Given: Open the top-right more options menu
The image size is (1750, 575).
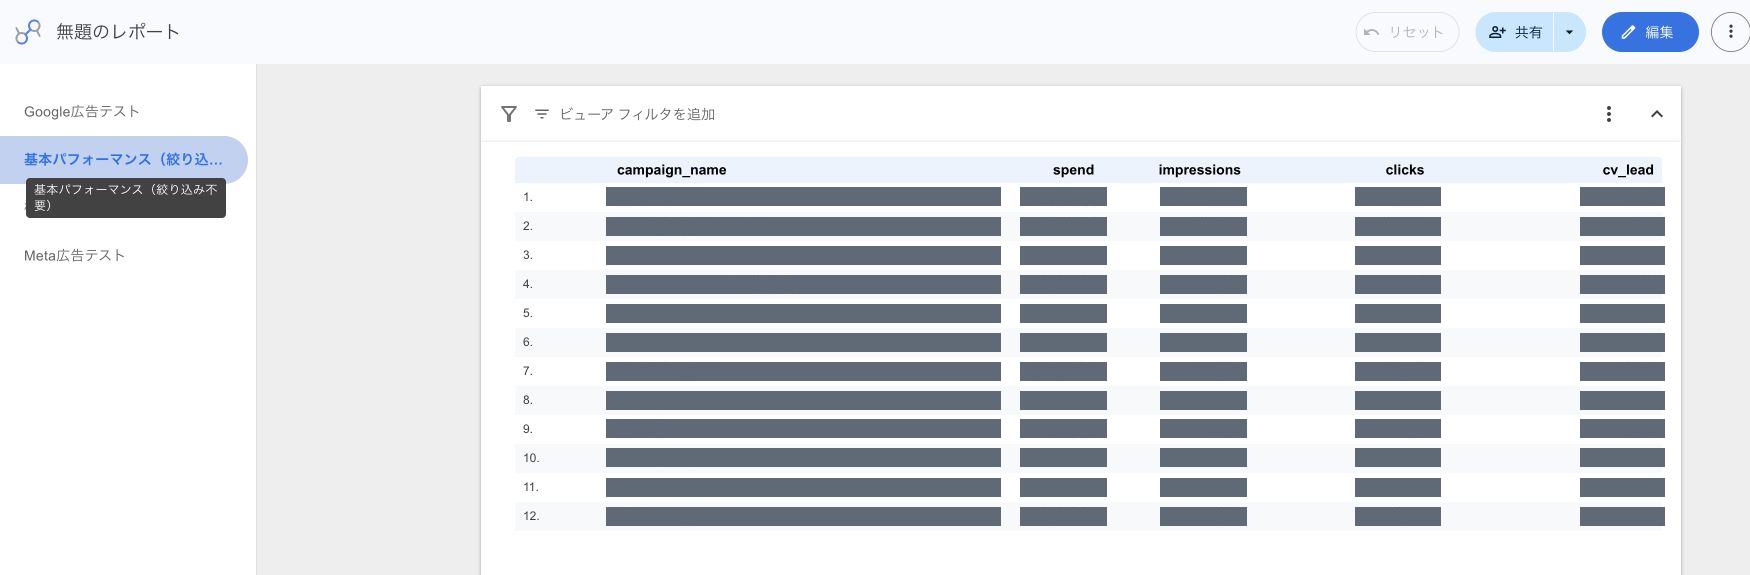Looking at the screenshot, I should pyautogui.click(x=1730, y=32).
